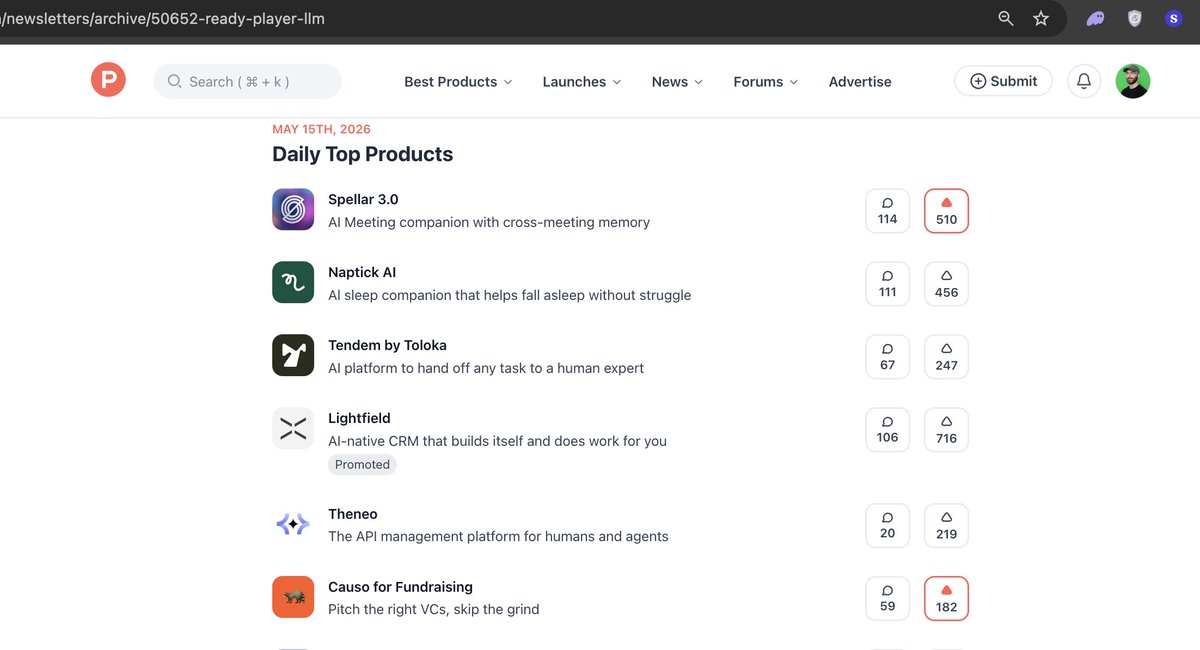The width and height of the screenshot is (1200, 650).
Task: Click the Naptick AI product icon
Action: tap(293, 283)
